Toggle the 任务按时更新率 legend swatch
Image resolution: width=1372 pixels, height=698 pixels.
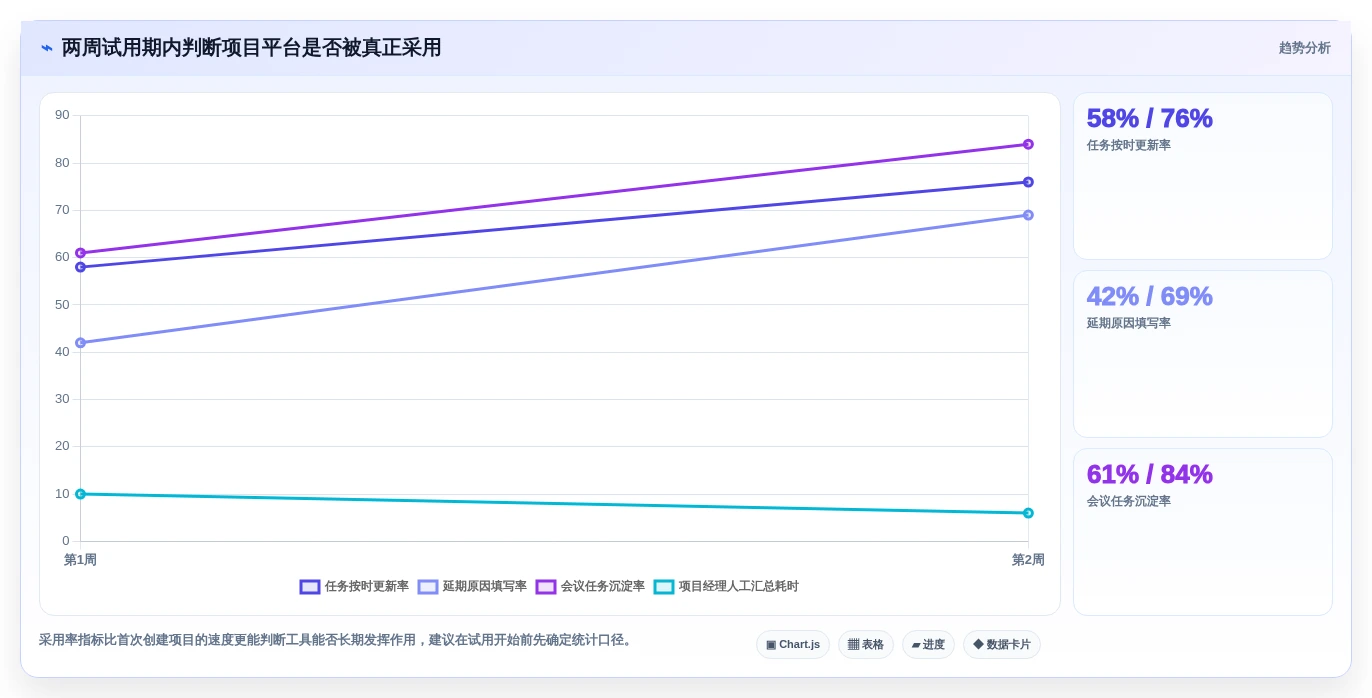310,587
